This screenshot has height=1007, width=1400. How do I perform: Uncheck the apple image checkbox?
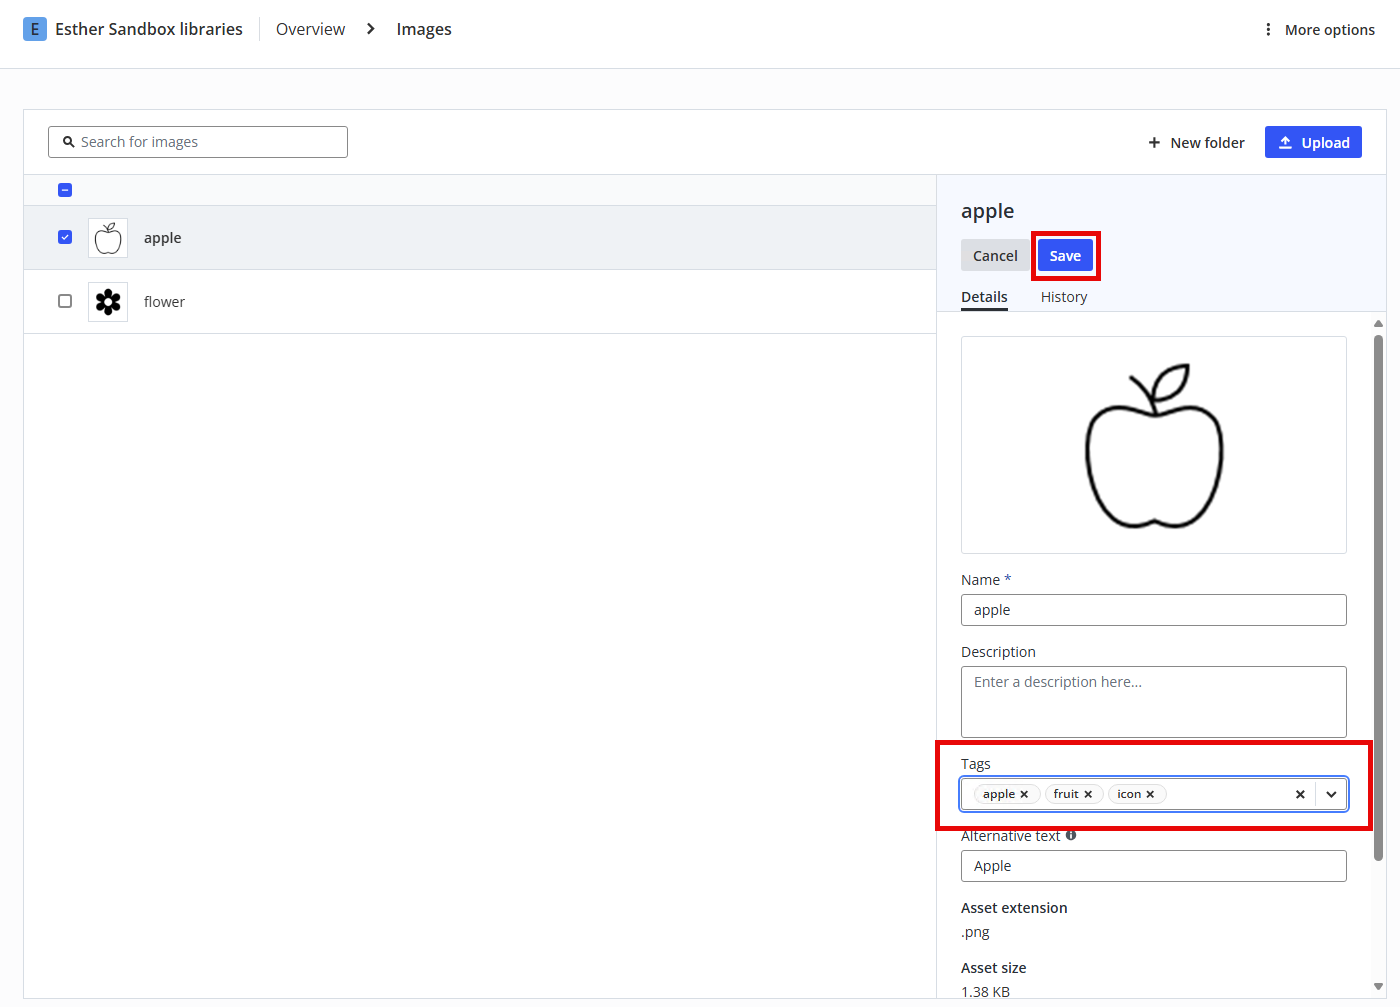click(x=65, y=237)
